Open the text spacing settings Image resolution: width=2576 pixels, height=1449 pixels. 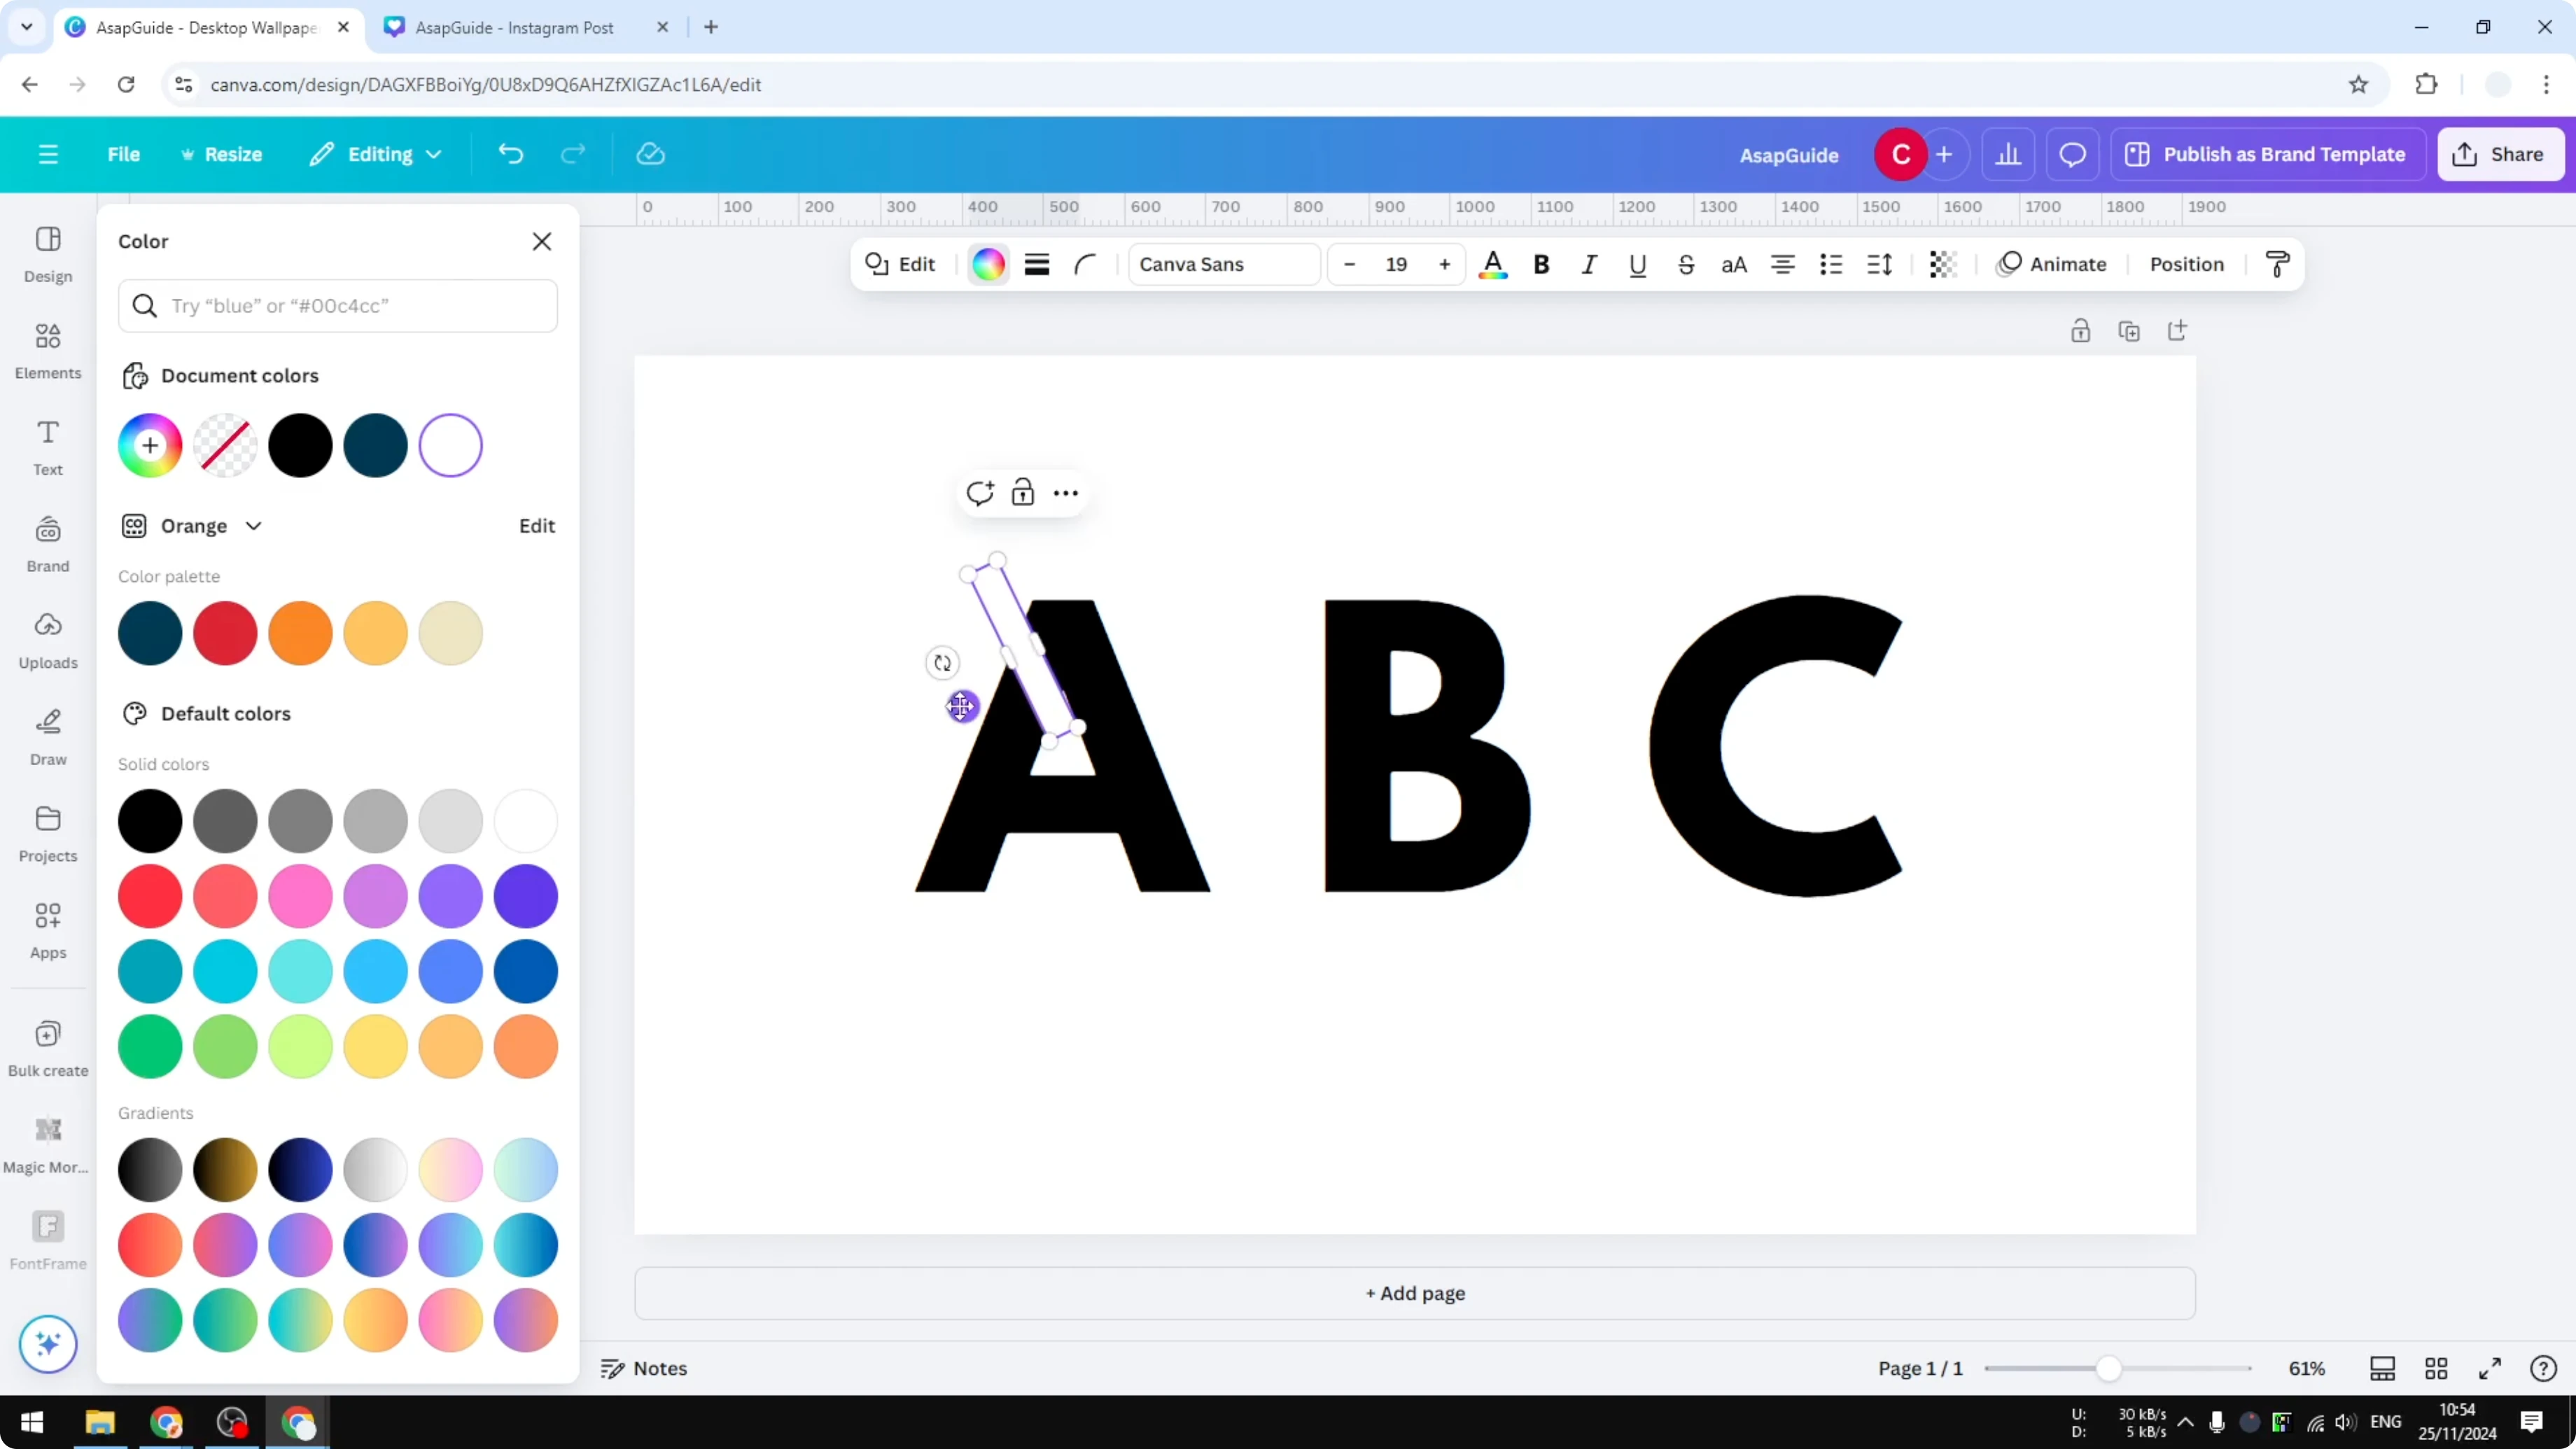(x=1878, y=264)
